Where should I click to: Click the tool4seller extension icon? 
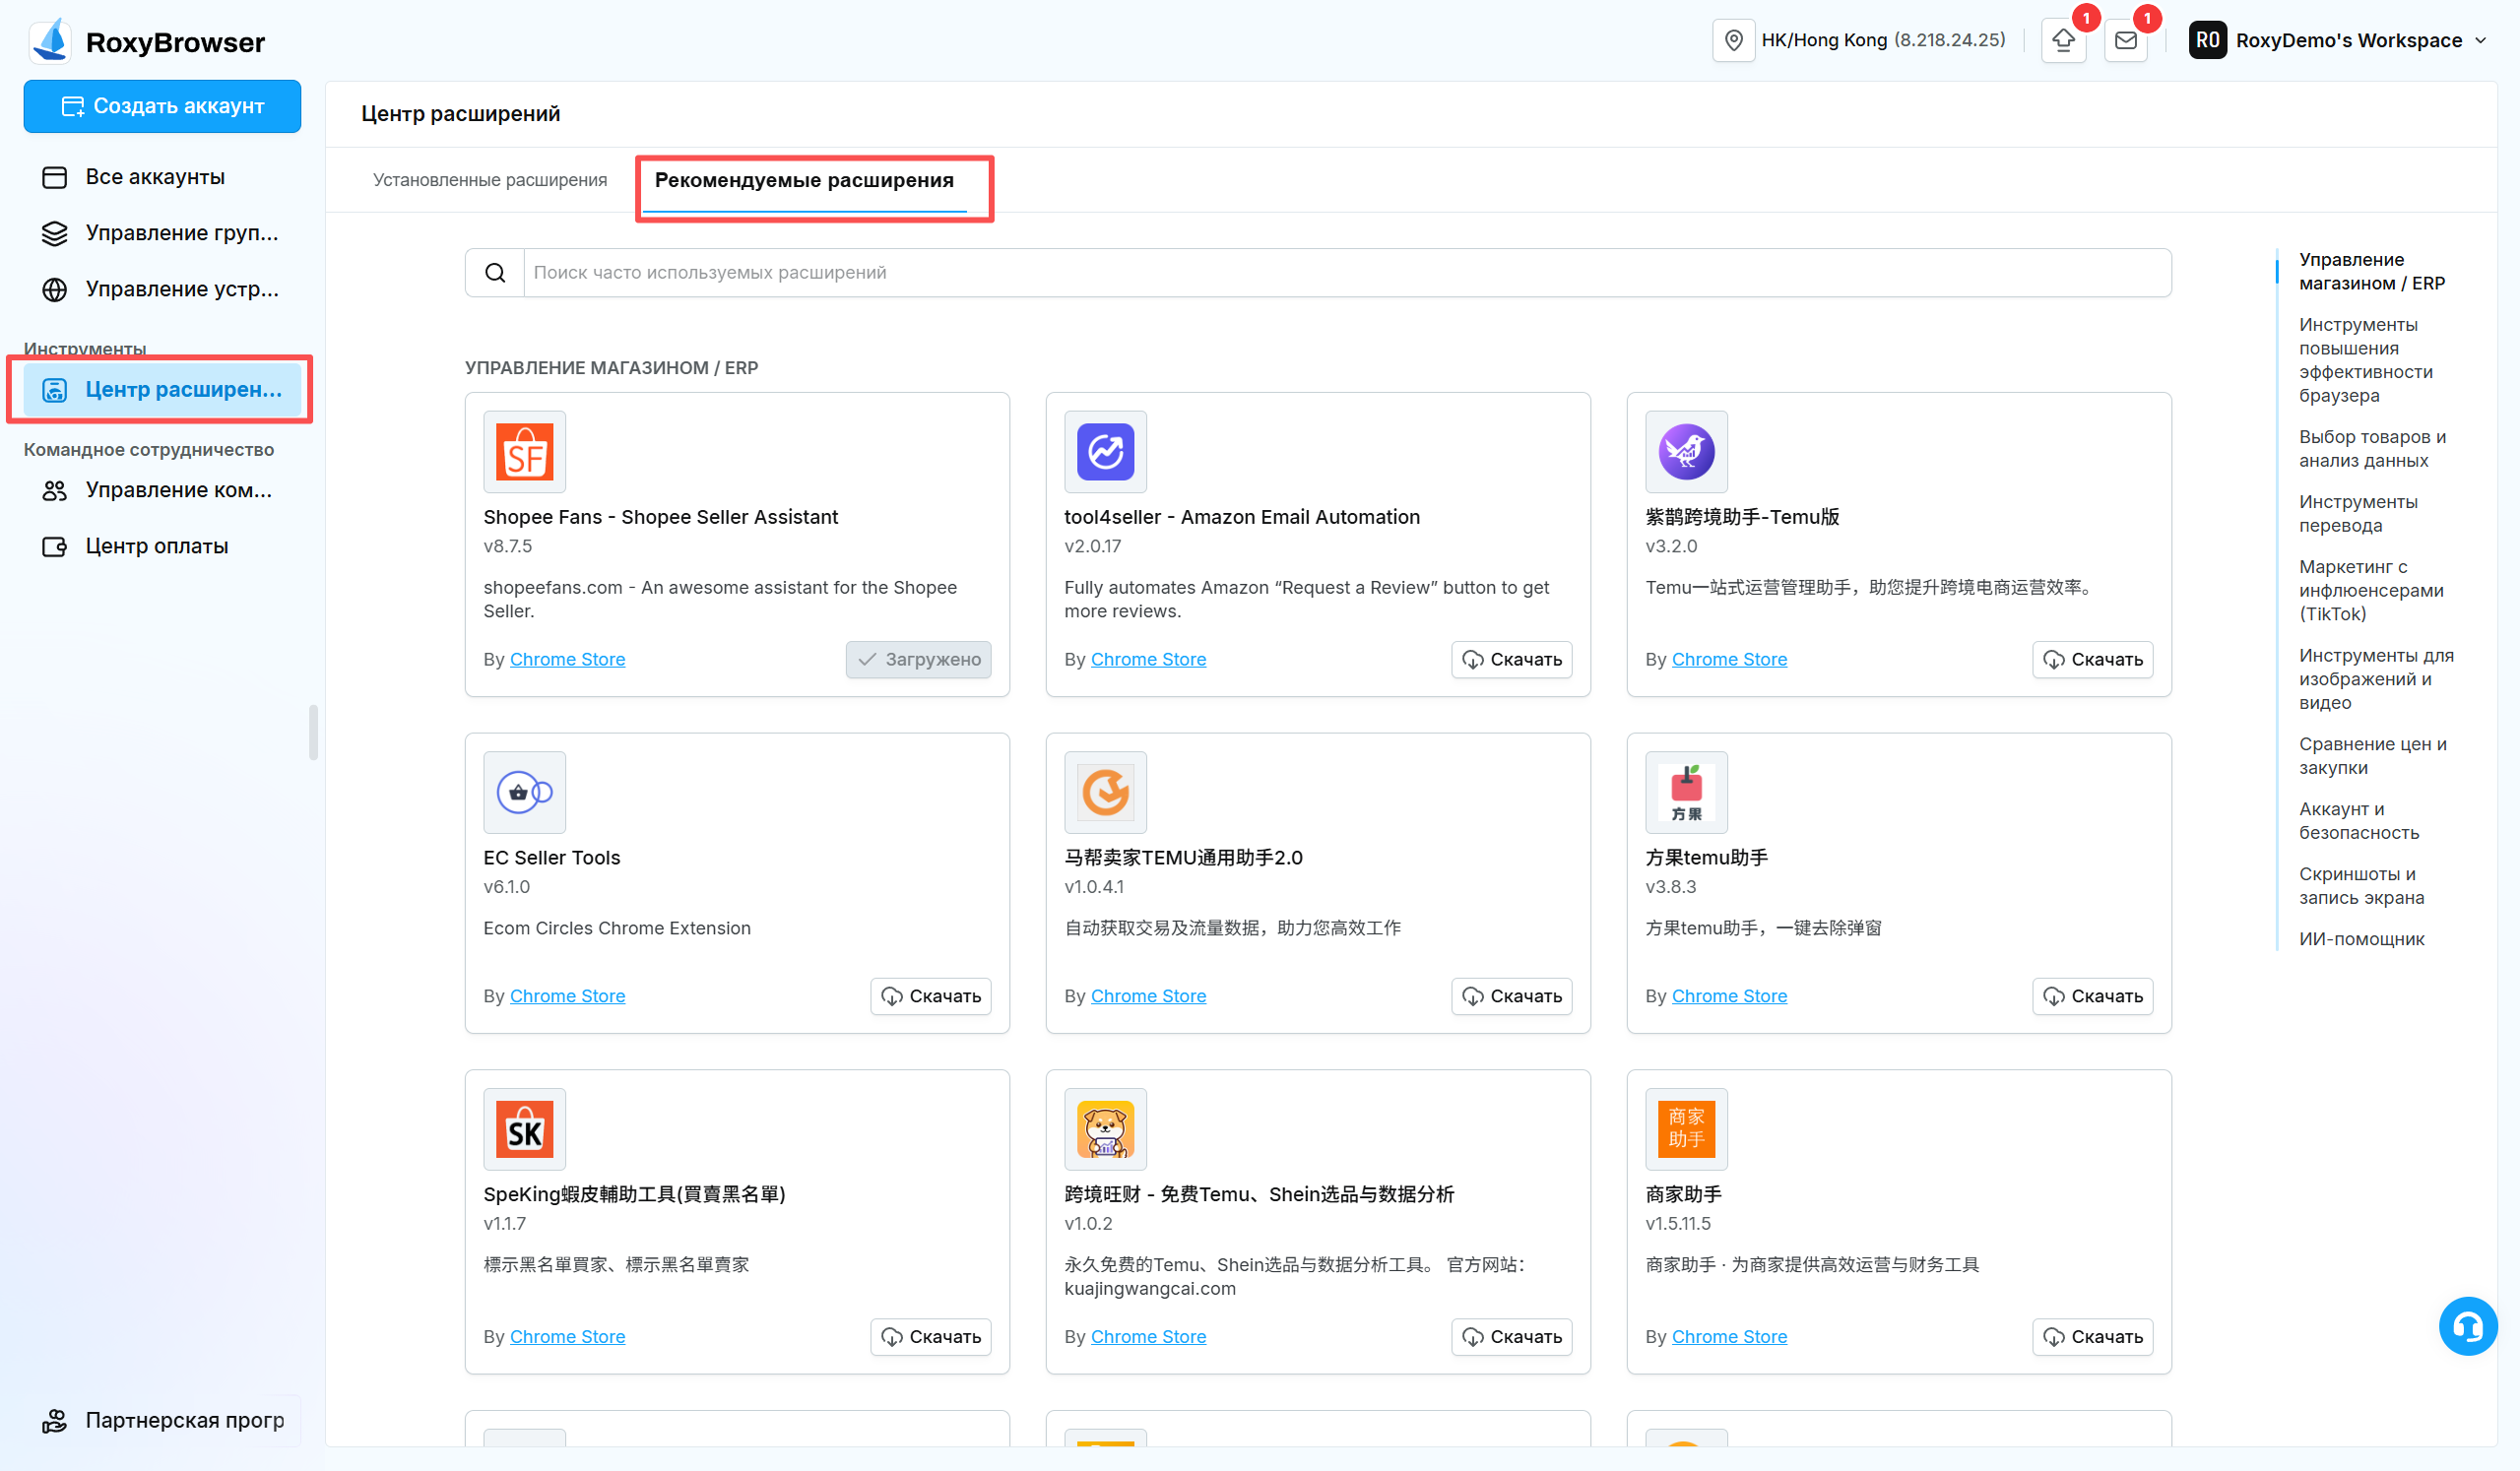pos(1105,452)
